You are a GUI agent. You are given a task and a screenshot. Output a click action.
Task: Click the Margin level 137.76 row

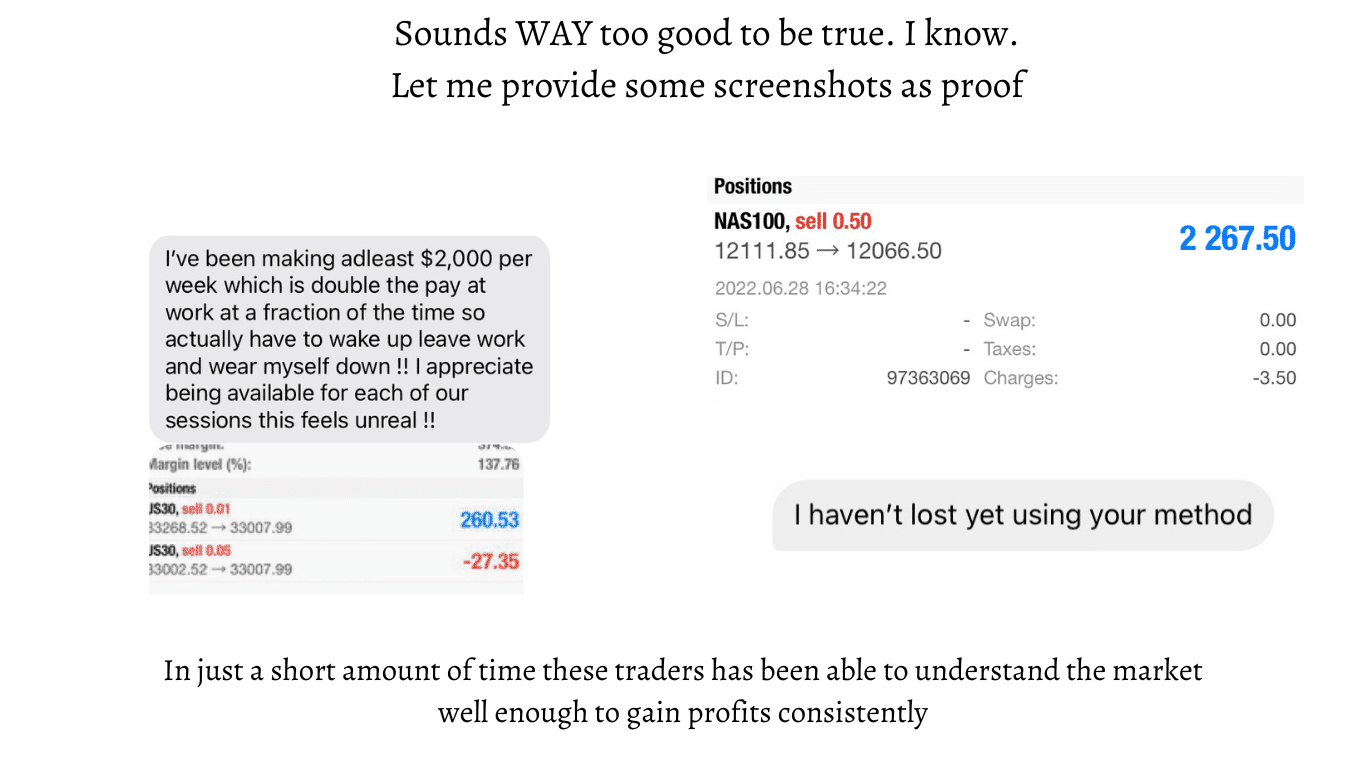pos(335,464)
